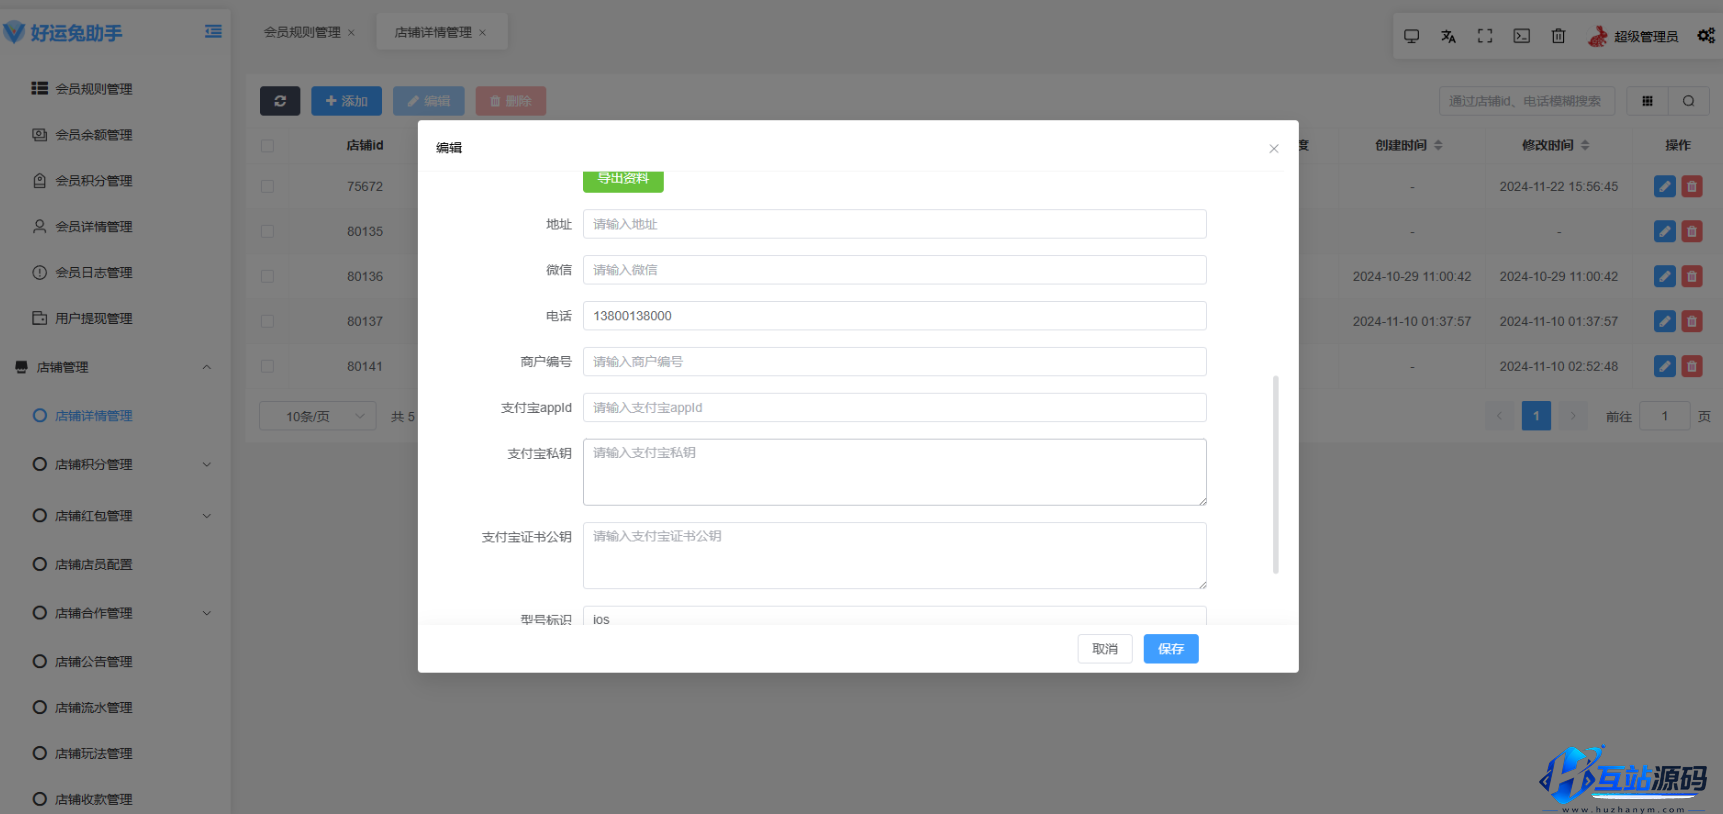Screen dimensions: 1723x814
Task: Focus the 支付宝appId input field
Action: tap(894, 408)
